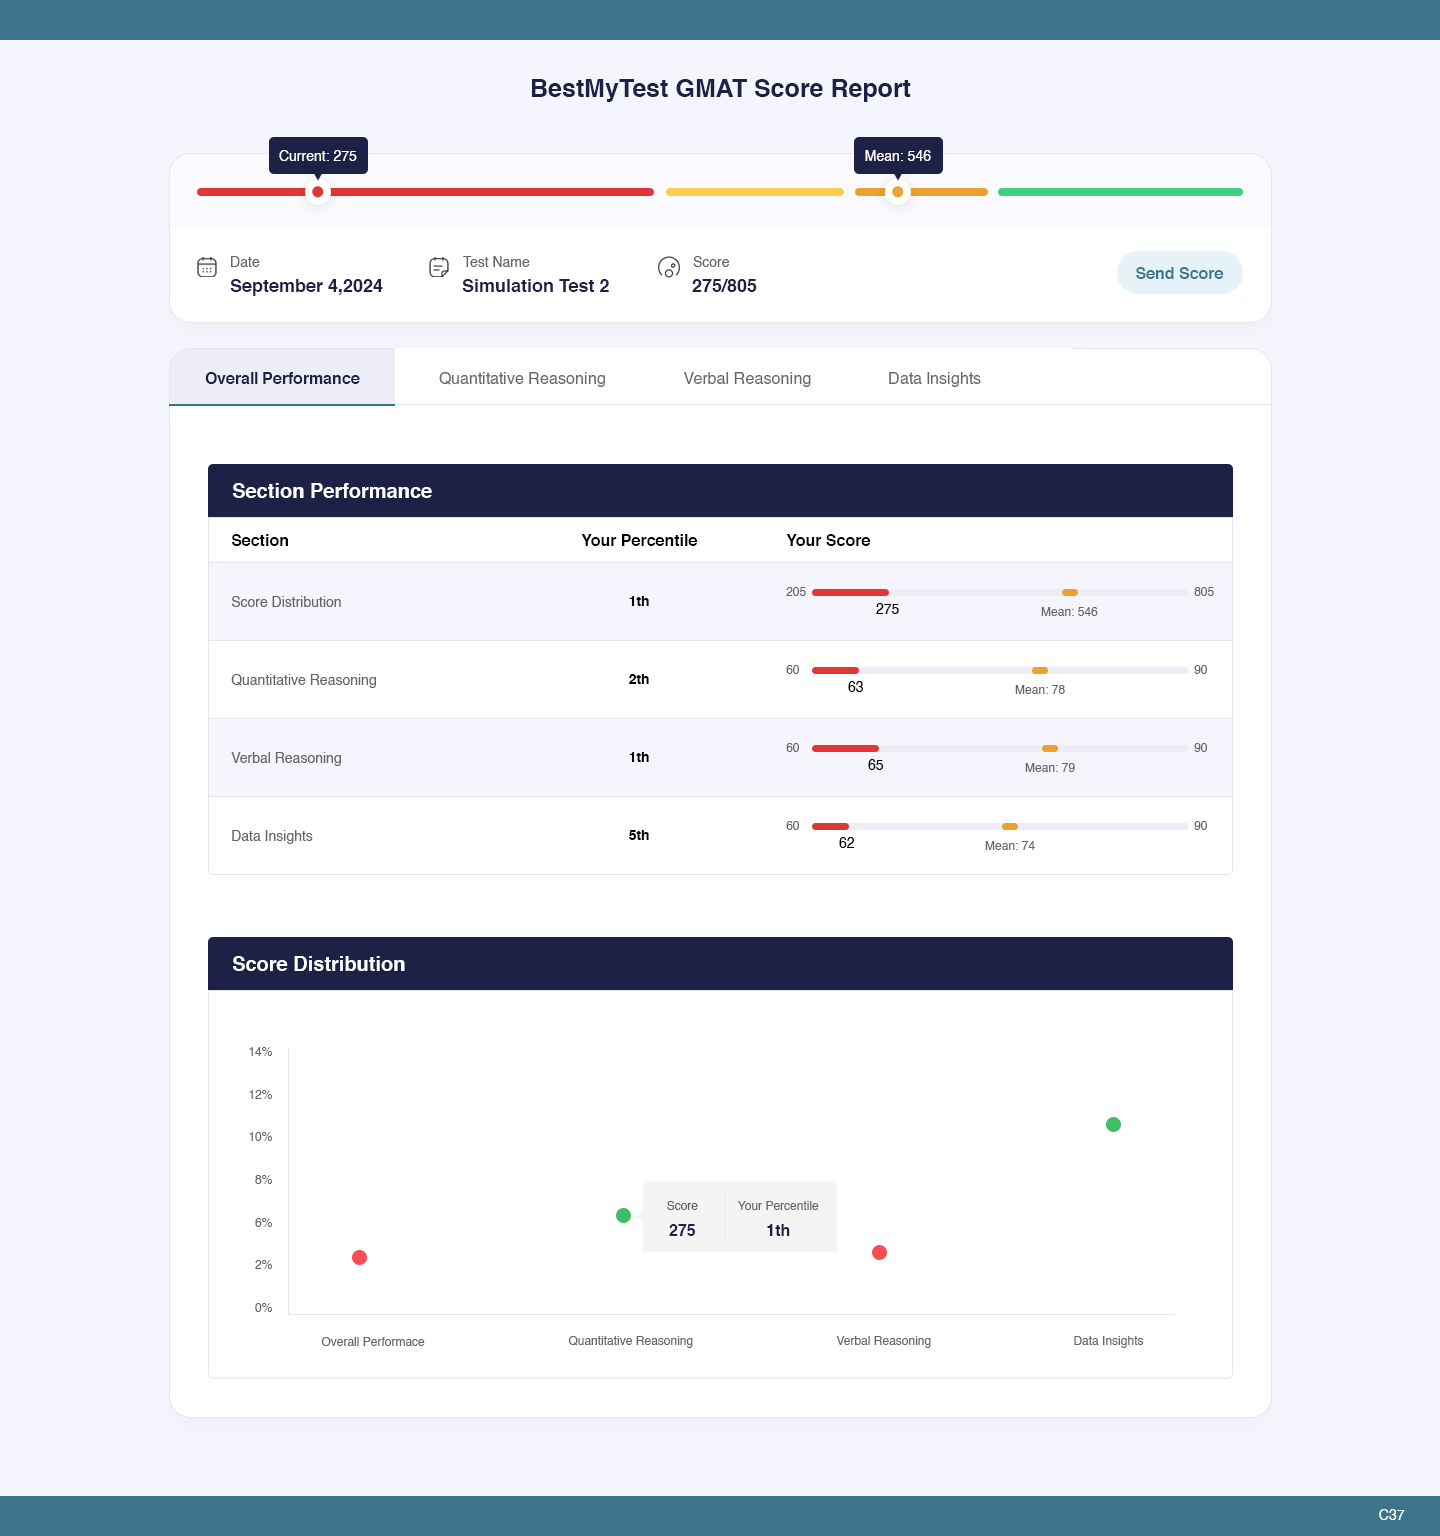Click the 14% y-axis label
This screenshot has width=1440, height=1536.
coord(260,1052)
